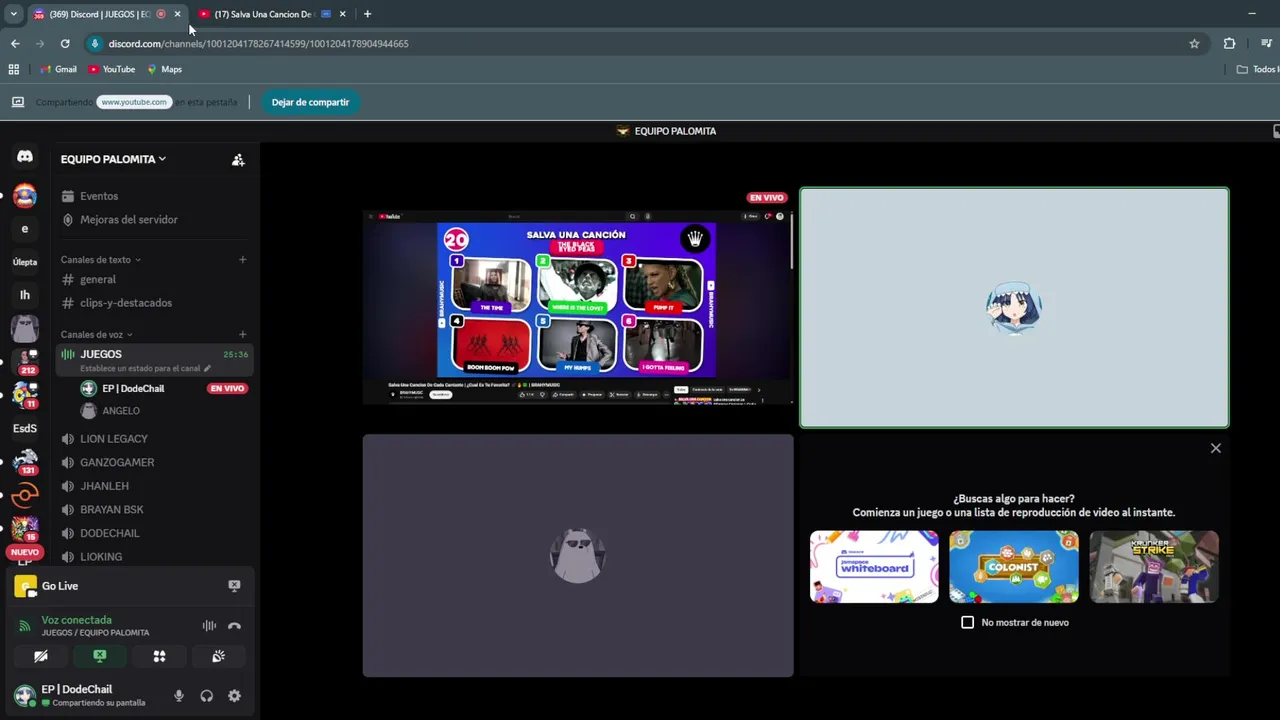Image resolution: width=1280 pixels, height=720 pixels.
Task: Open the 'lh' server icon
Action: (25, 295)
